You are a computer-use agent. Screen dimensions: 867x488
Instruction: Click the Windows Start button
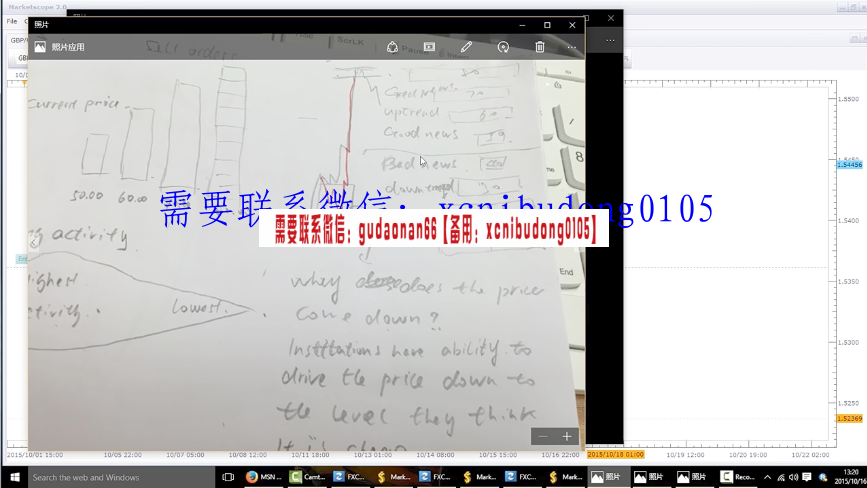(12, 477)
